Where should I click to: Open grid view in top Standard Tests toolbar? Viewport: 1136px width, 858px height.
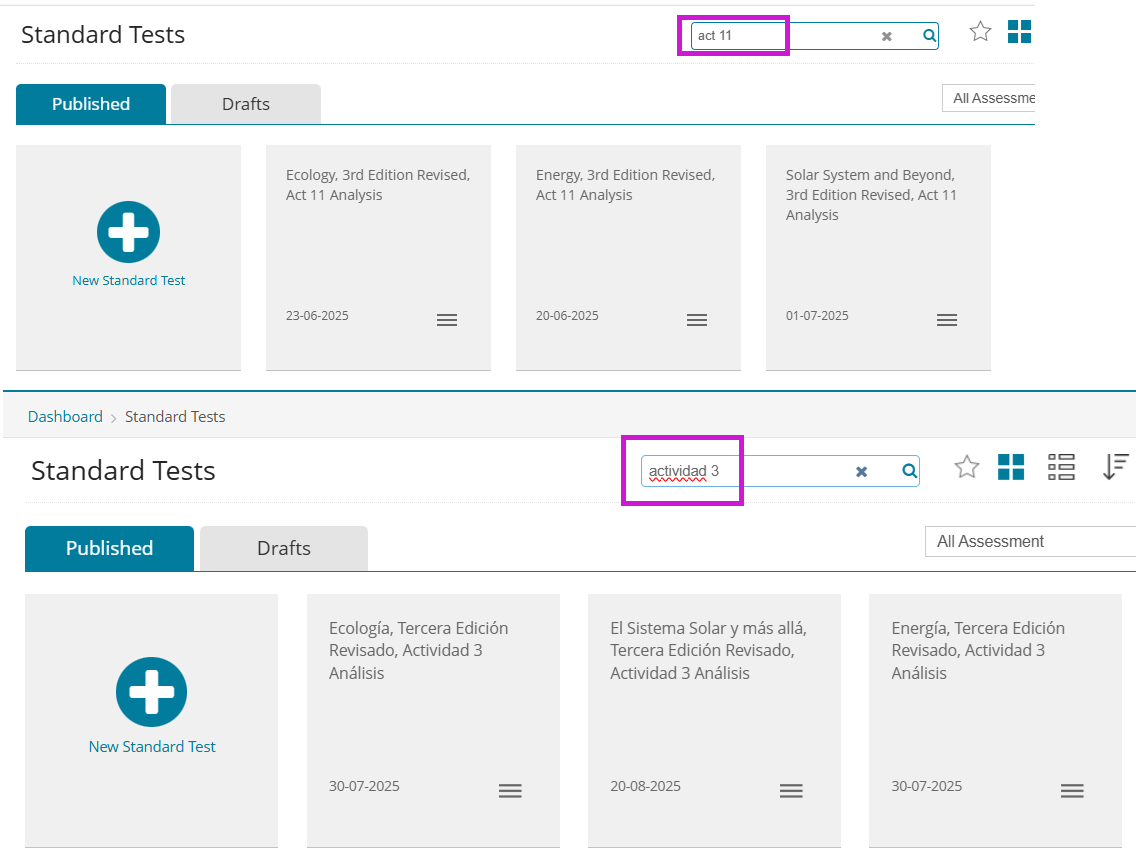[x=1019, y=31]
